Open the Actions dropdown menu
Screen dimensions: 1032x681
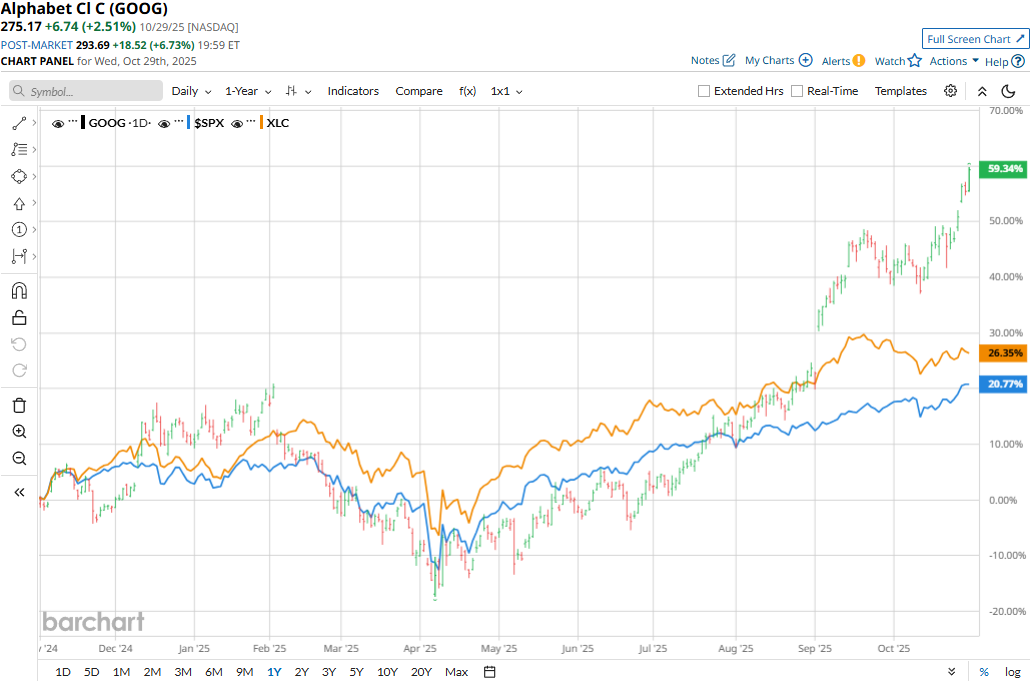(954, 61)
